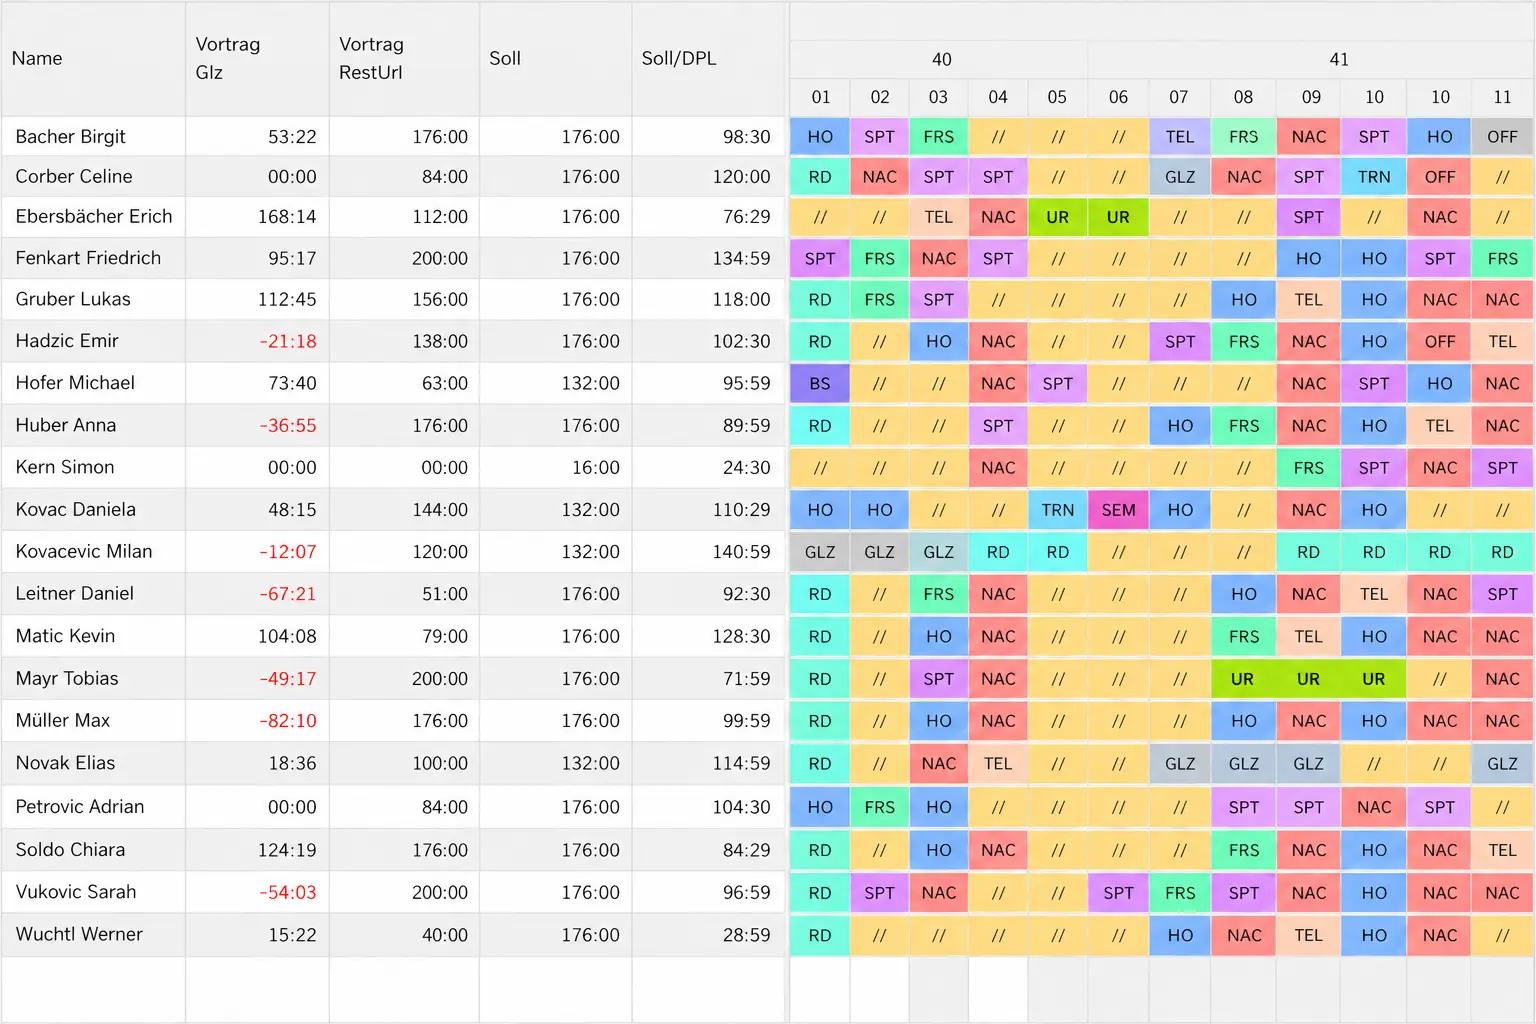Screen dimensions: 1536x1024
Task: Click the name Kovacevic Milan
Action: 84,552
